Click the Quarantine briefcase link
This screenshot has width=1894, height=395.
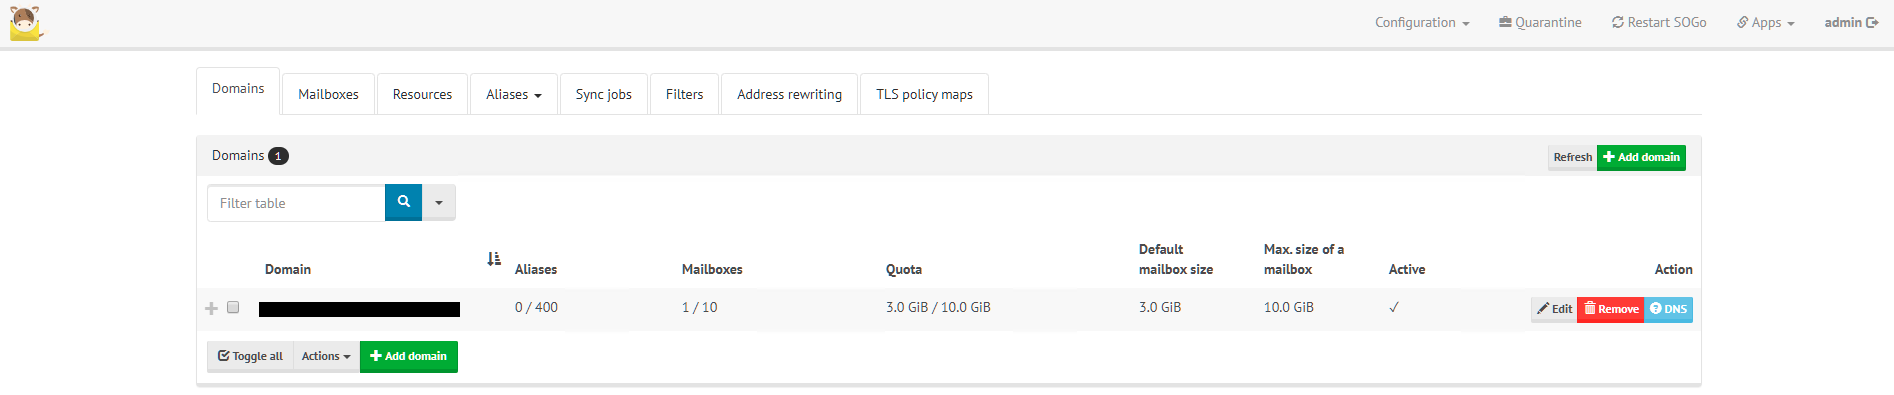tap(1540, 22)
